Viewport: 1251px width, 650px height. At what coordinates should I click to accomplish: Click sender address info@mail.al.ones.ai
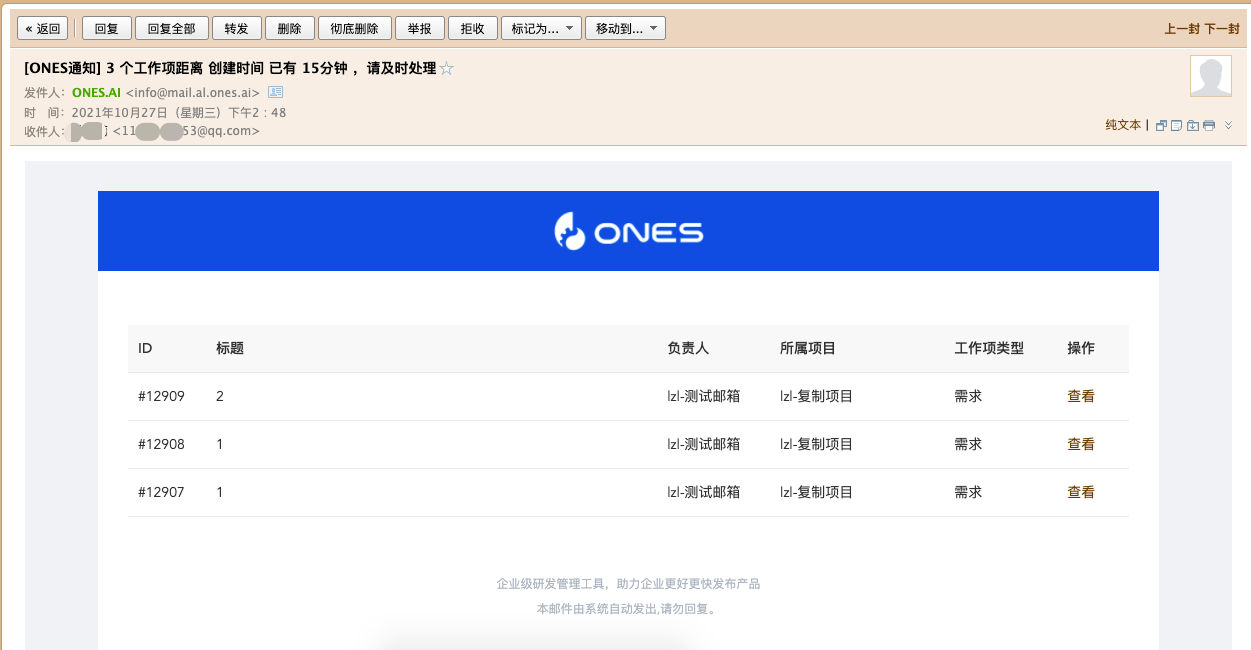(193, 92)
